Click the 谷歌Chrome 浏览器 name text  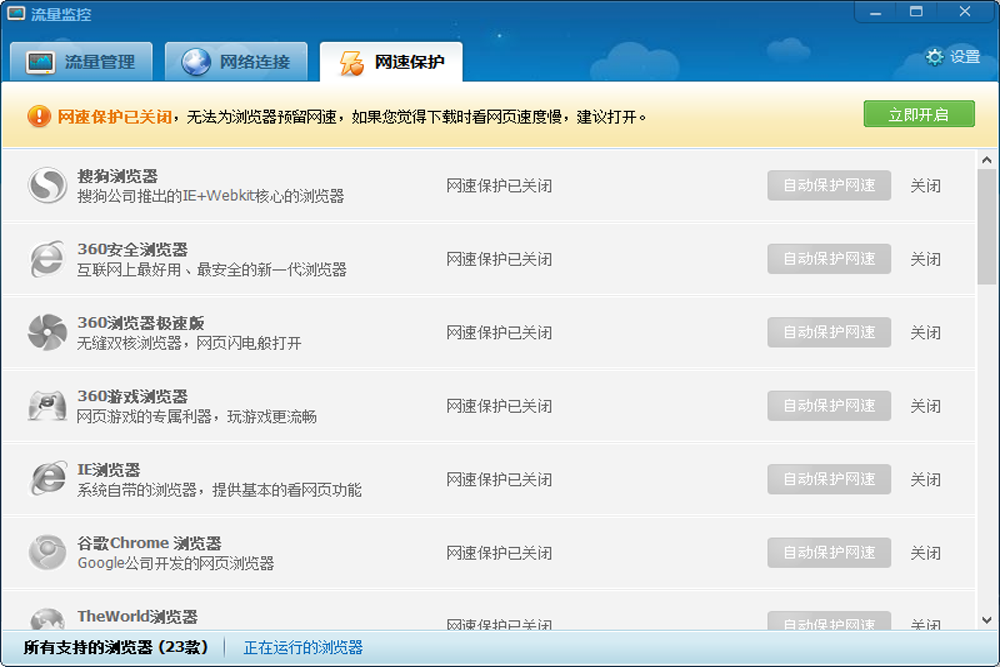click(149, 543)
